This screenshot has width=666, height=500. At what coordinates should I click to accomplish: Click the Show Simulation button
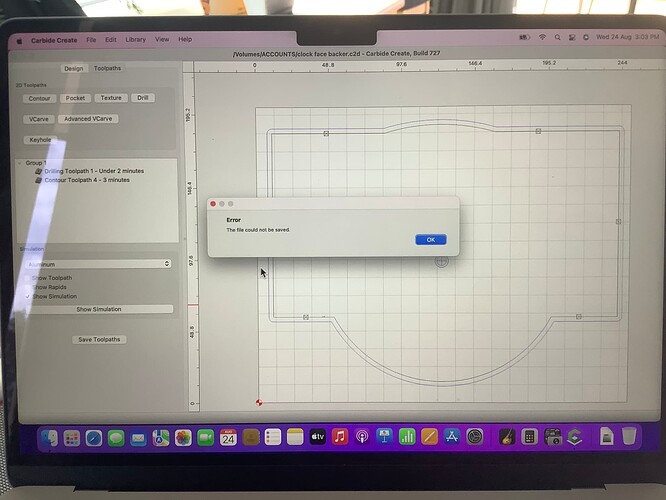[99, 309]
